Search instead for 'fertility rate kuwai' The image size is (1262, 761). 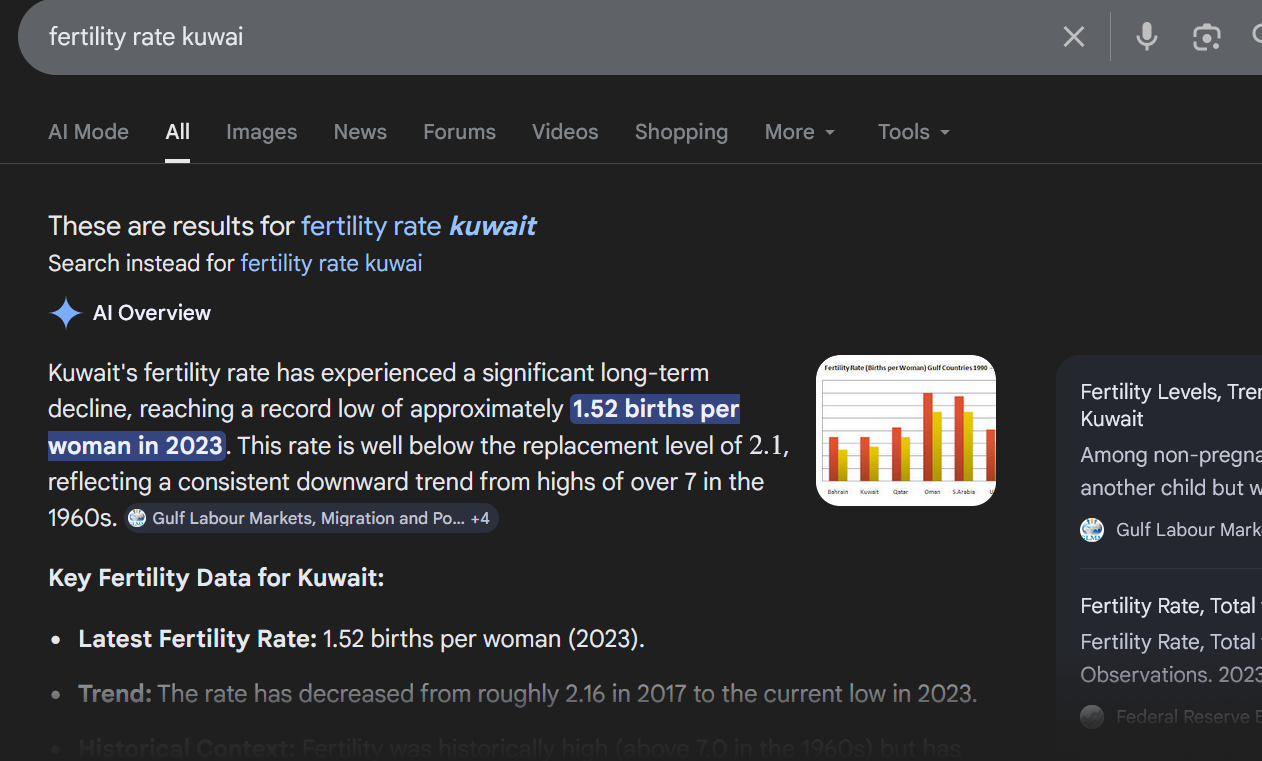click(331, 263)
